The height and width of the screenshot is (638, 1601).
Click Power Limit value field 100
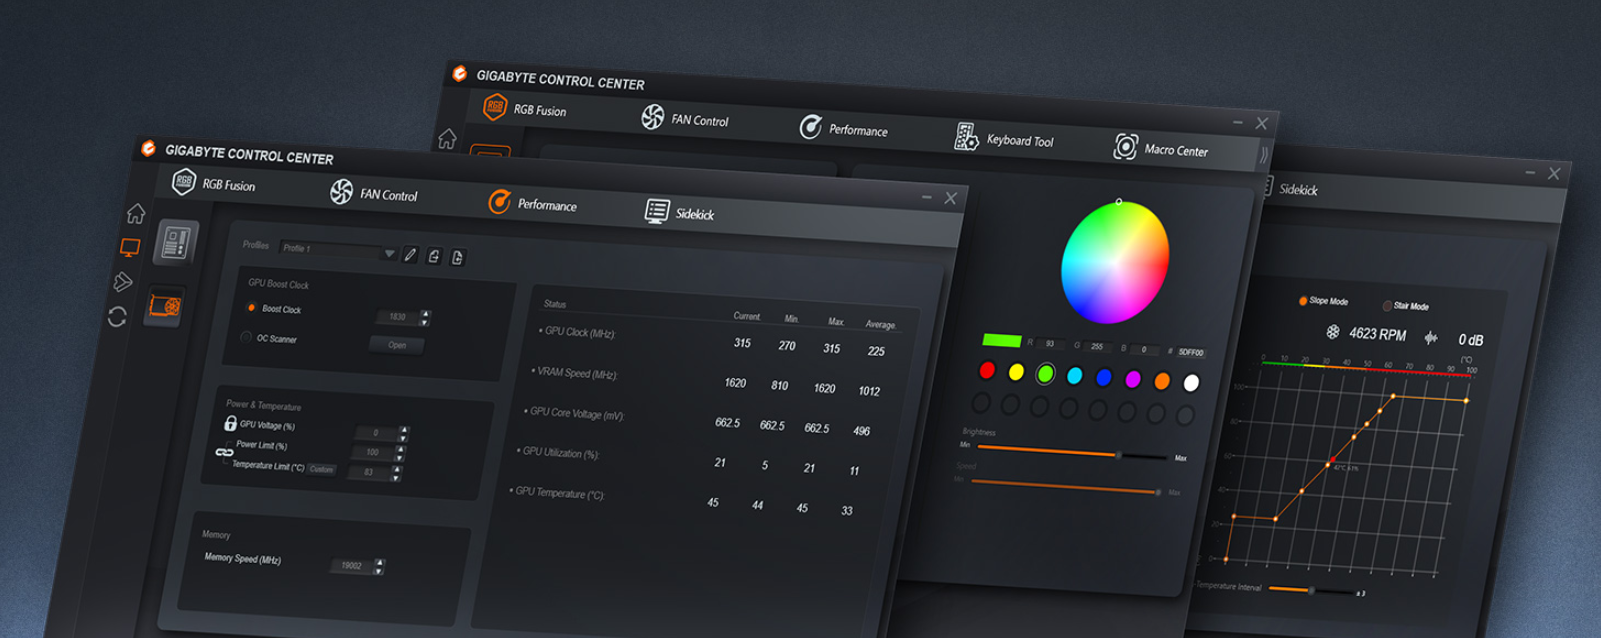pyautogui.click(x=372, y=452)
